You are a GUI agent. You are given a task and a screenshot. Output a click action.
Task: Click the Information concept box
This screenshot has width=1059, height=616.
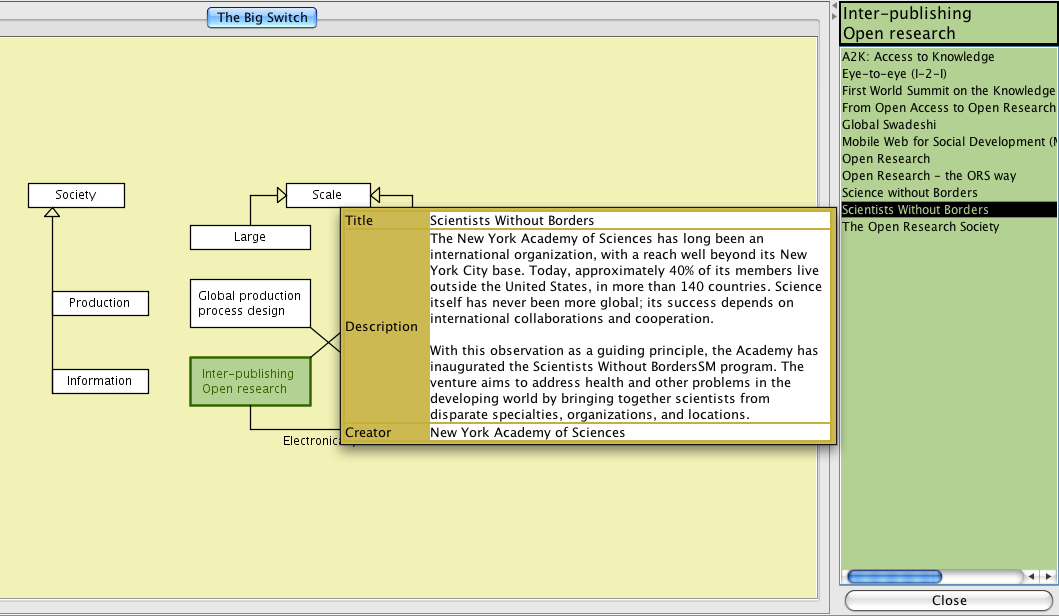coord(99,381)
